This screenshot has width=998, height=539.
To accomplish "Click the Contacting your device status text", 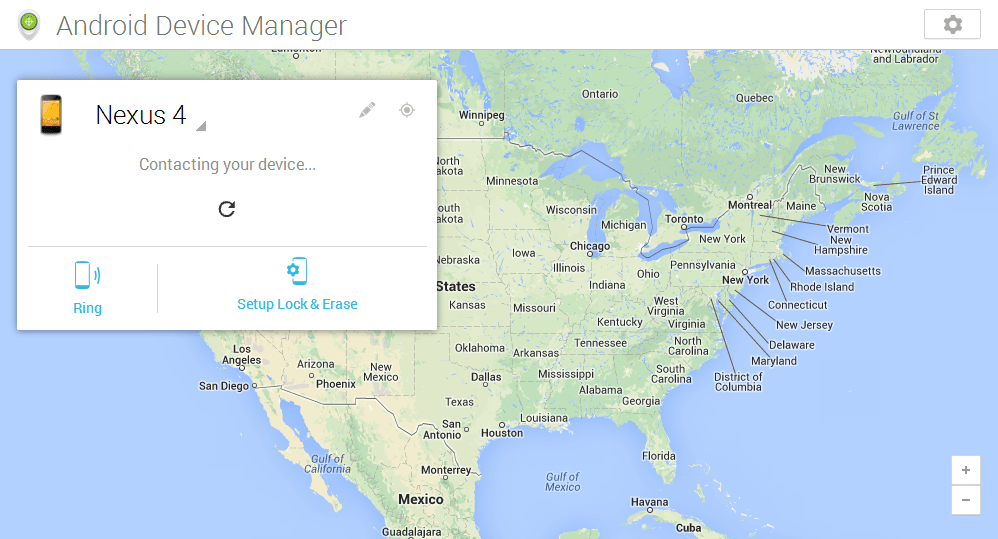I will [x=227, y=164].
